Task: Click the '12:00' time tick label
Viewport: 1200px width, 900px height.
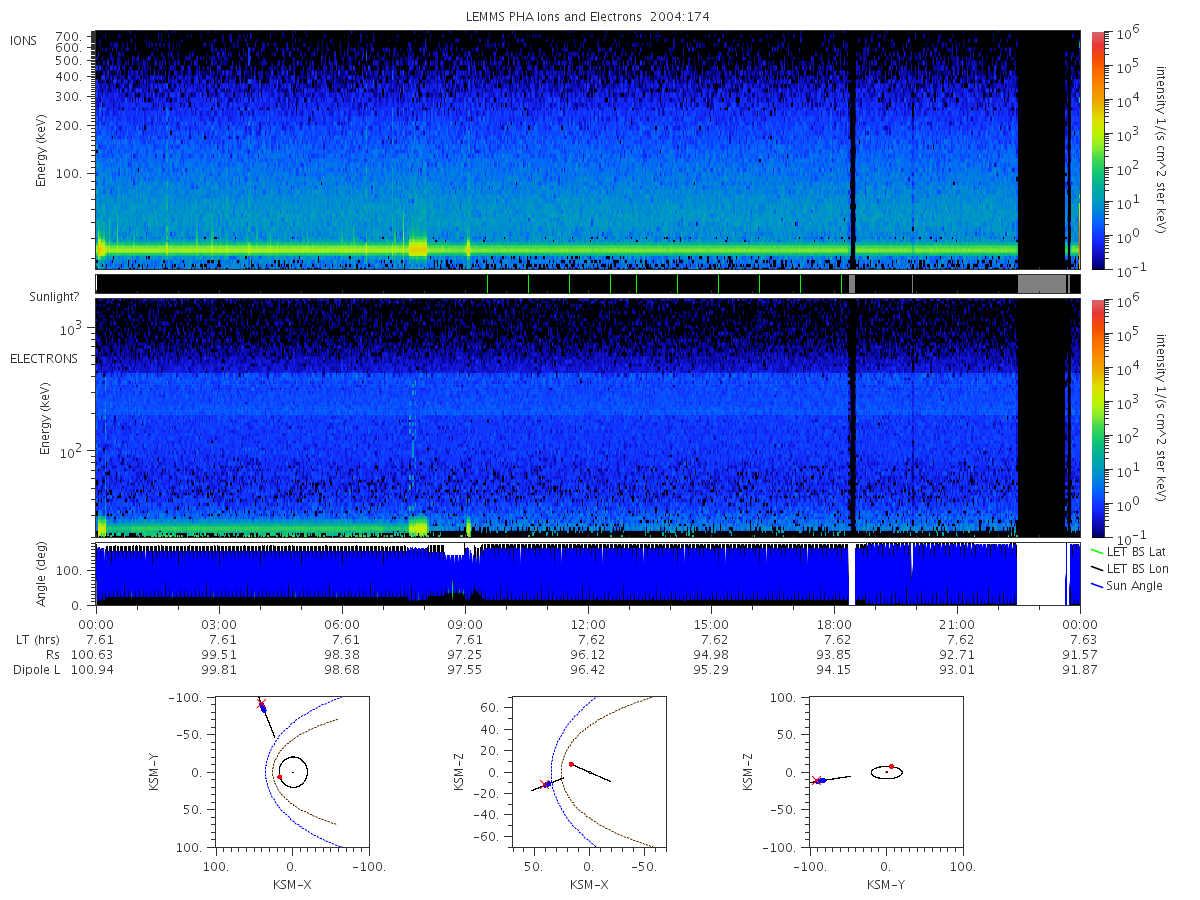Action: 589,623
